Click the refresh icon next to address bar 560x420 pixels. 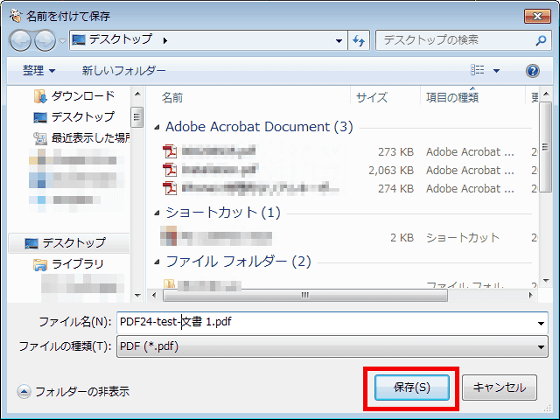click(359, 41)
